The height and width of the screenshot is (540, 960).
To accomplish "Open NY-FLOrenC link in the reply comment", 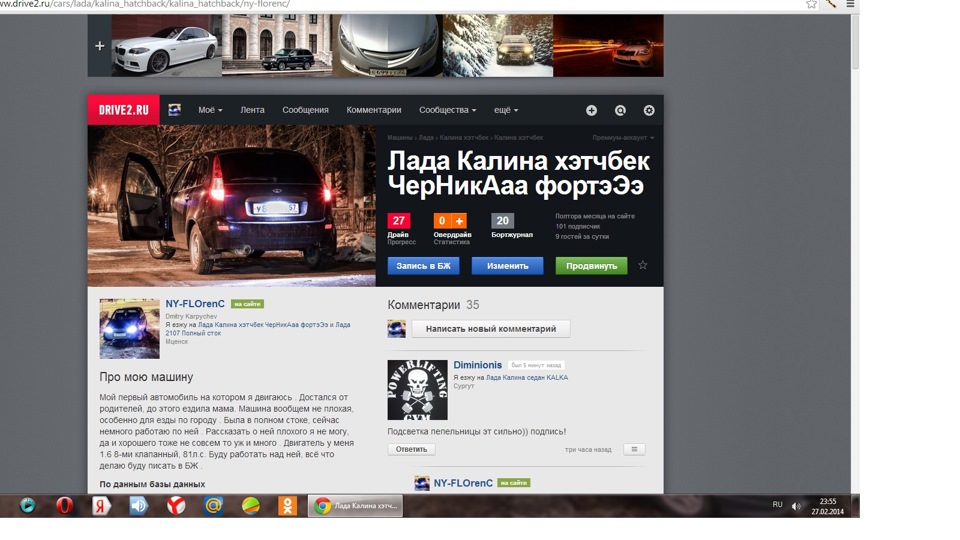I will (463, 483).
